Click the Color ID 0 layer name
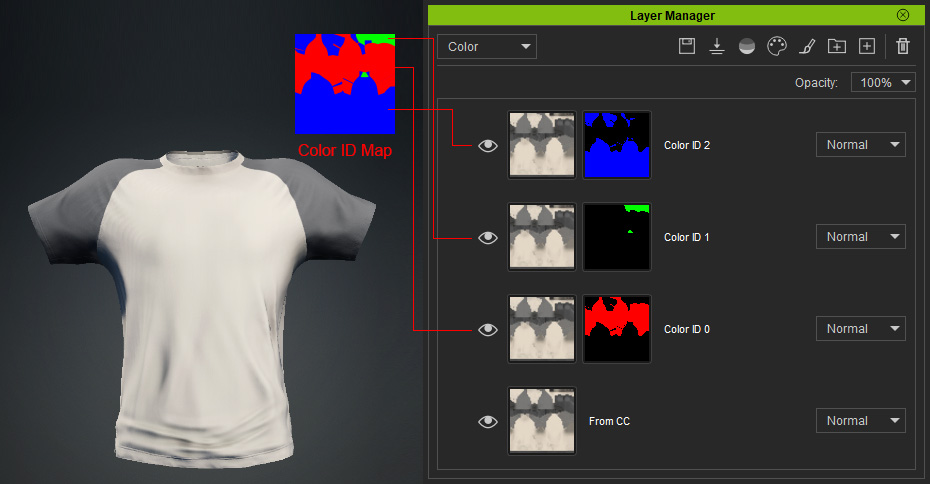 coord(687,329)
